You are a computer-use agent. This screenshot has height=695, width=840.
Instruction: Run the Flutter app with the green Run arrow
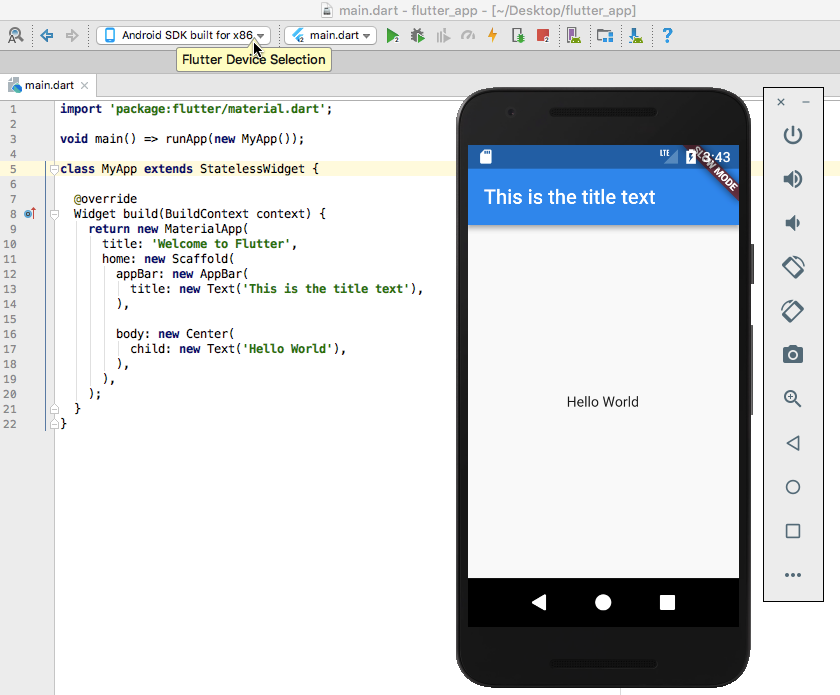pyautogui.click(x=392, y=35)
